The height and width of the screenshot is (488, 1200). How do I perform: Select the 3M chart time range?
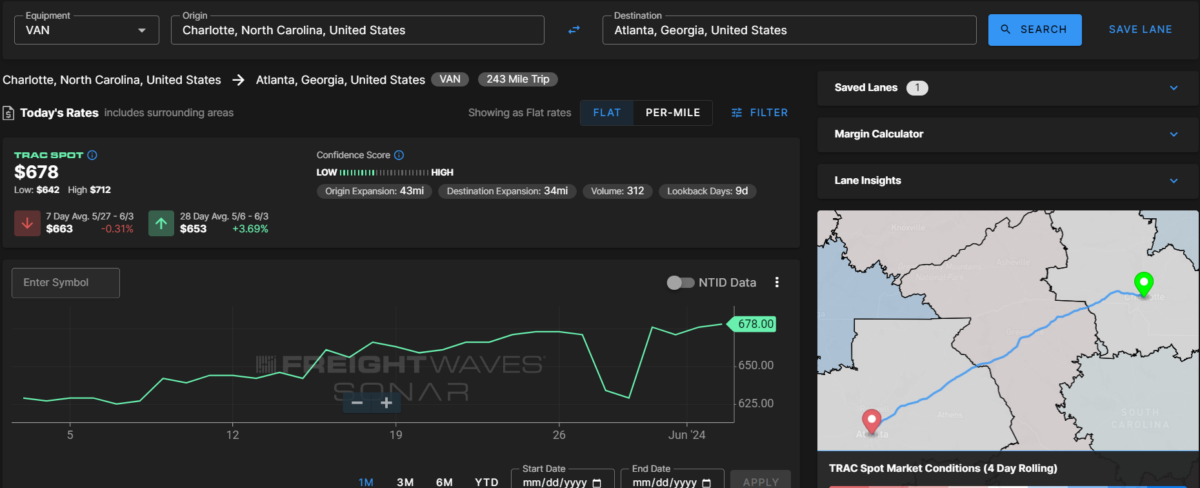tap(405, 482)
